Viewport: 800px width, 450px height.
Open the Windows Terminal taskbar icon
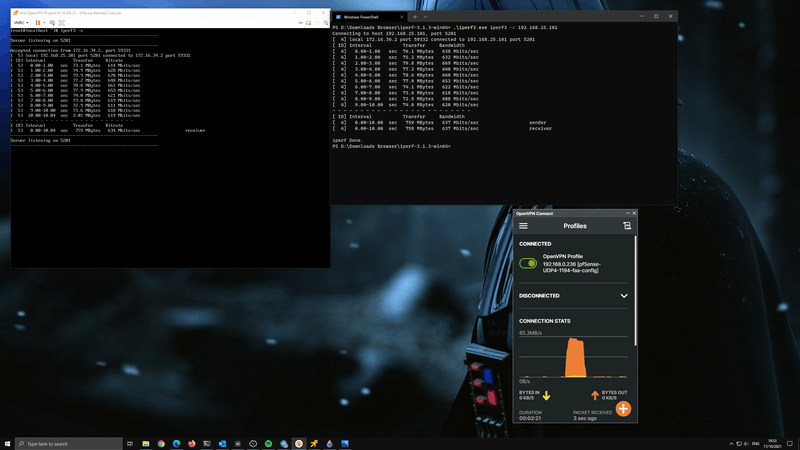(207, 443)
